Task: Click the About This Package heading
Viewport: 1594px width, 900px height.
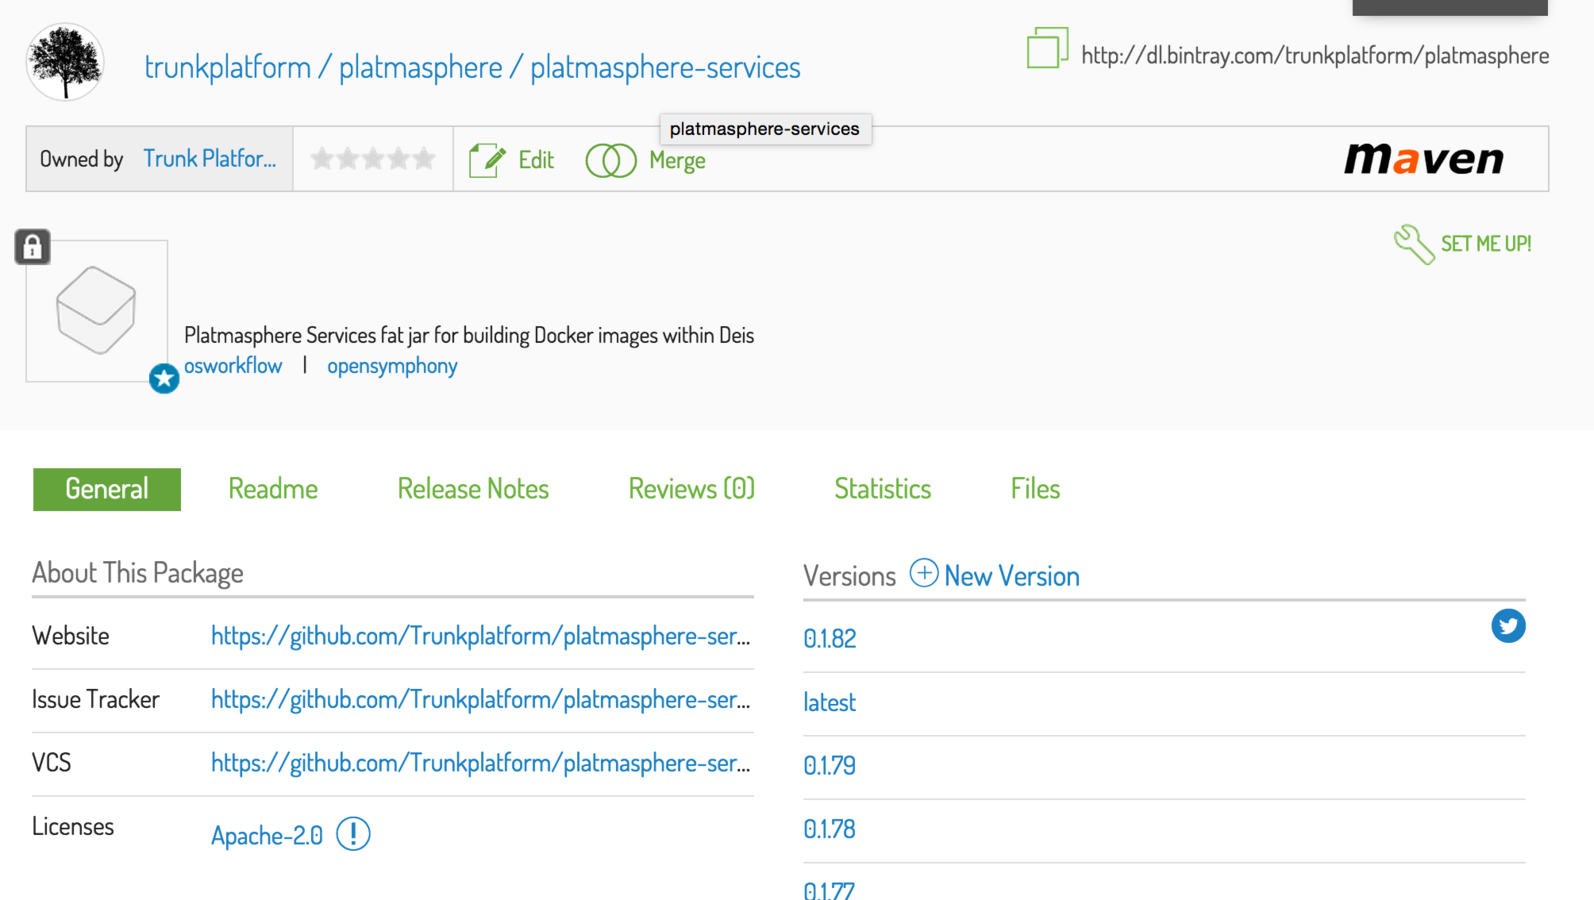Action: tap(138, 573)
